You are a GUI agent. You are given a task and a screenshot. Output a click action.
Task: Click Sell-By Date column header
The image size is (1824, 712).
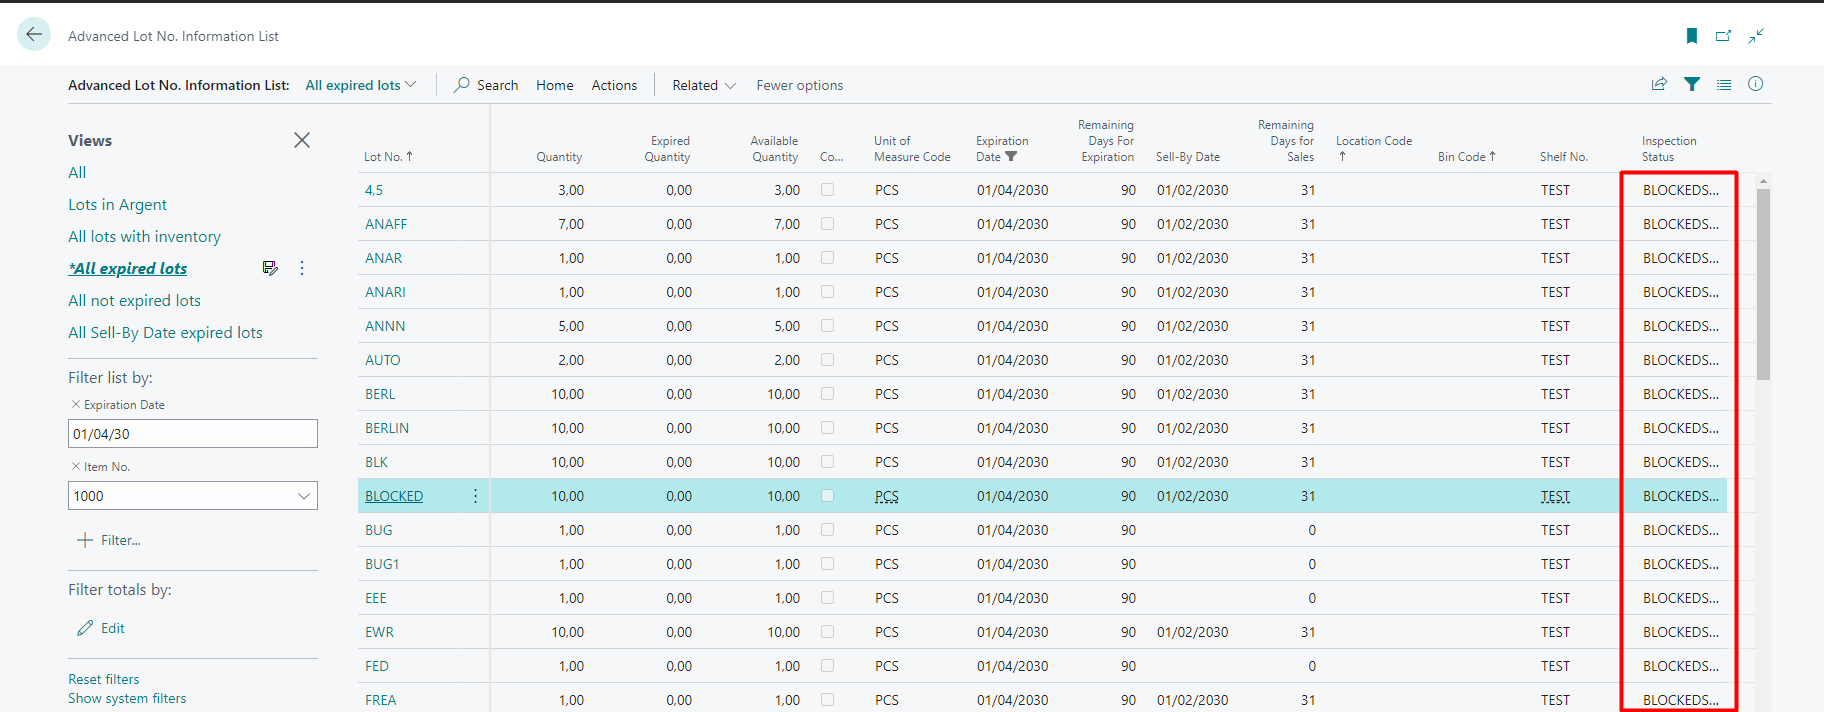(1188, 157)
